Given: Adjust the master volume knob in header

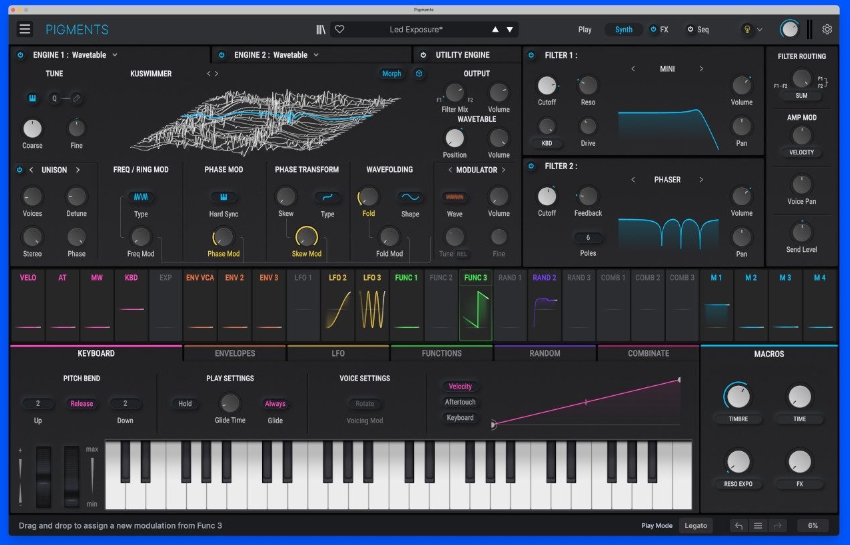Looking at the screenshot, I should point(789,29).
